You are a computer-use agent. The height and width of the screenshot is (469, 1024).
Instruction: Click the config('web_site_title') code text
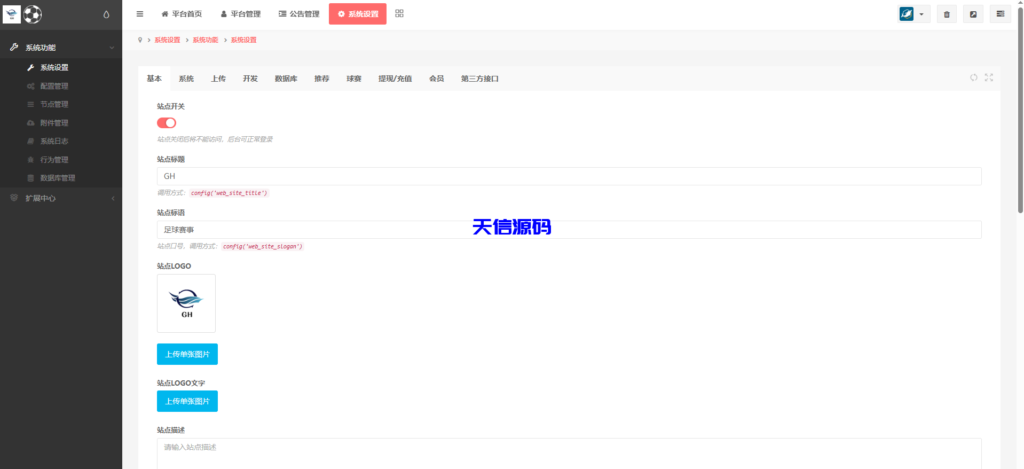coord(229,193)
